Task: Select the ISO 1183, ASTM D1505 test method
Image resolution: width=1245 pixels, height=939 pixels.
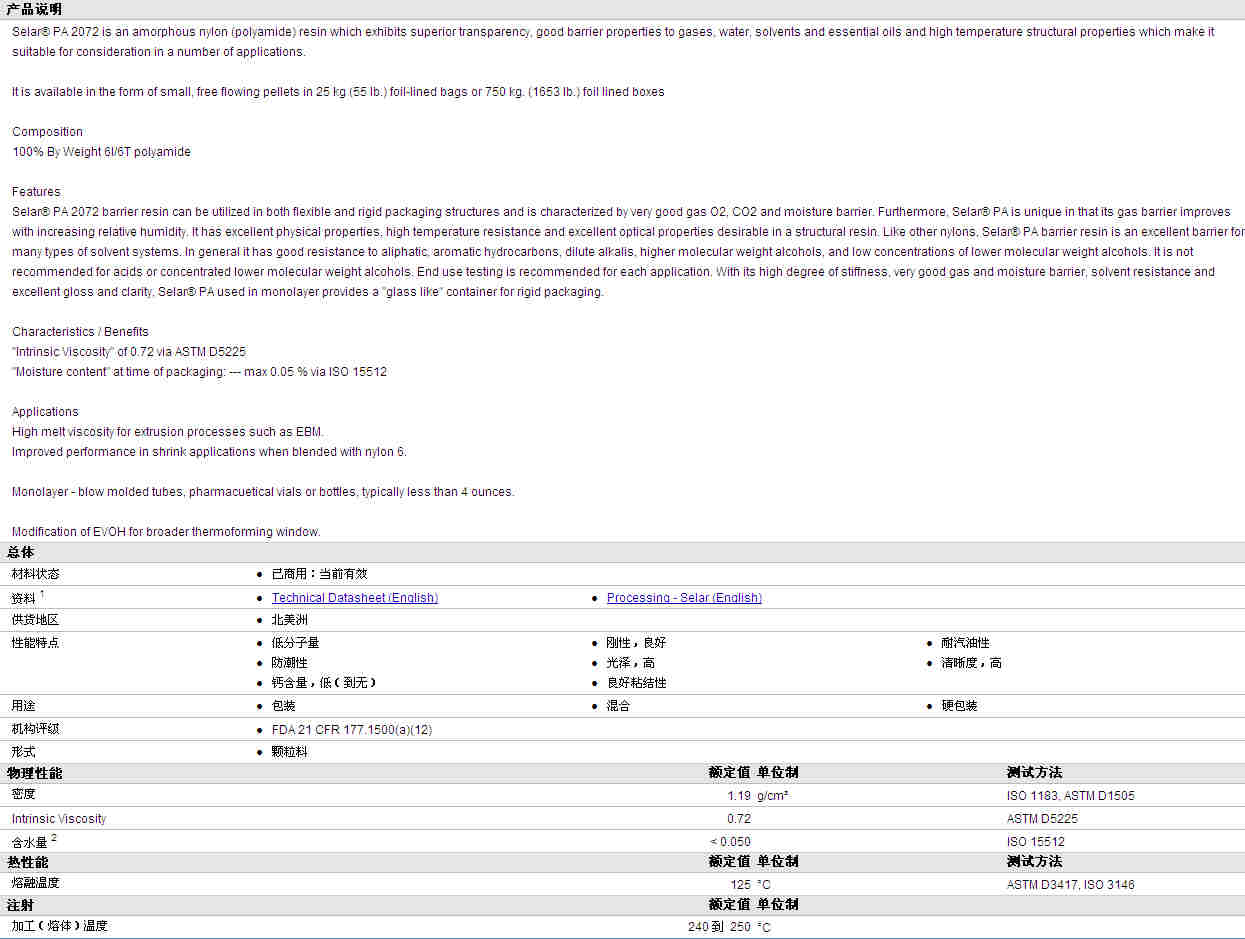Action: pyautogui.click(x=1071, y=796)
